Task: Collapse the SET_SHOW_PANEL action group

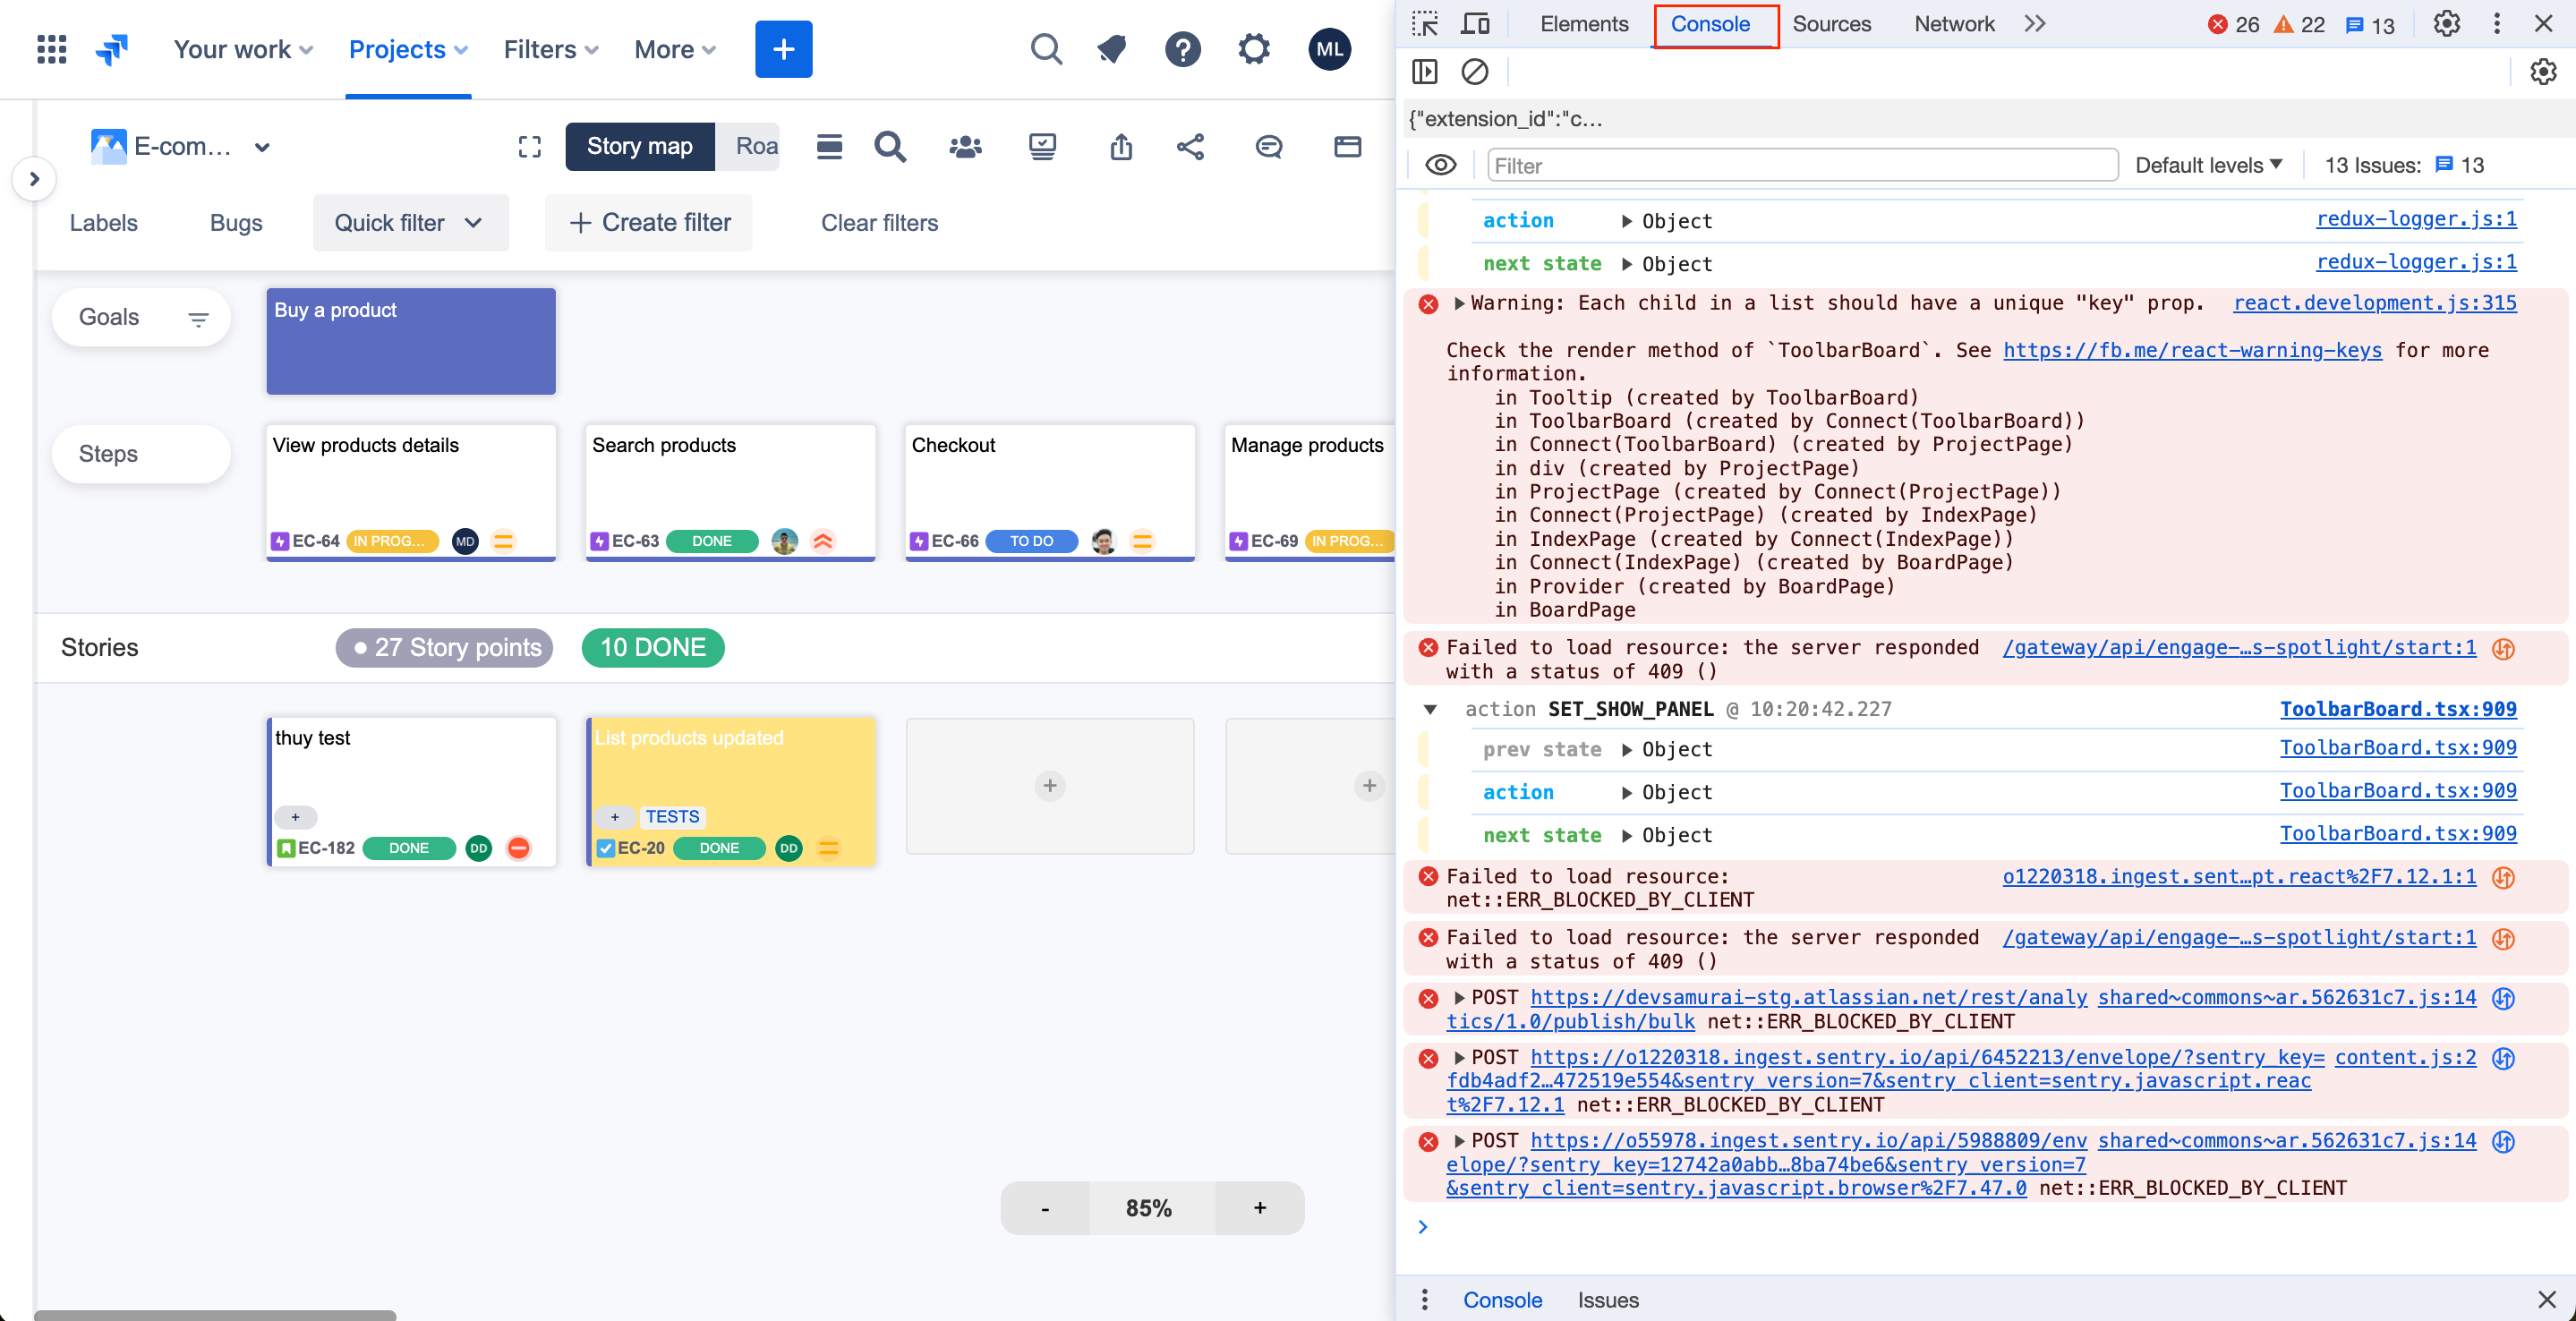Action: (1430, 709)
